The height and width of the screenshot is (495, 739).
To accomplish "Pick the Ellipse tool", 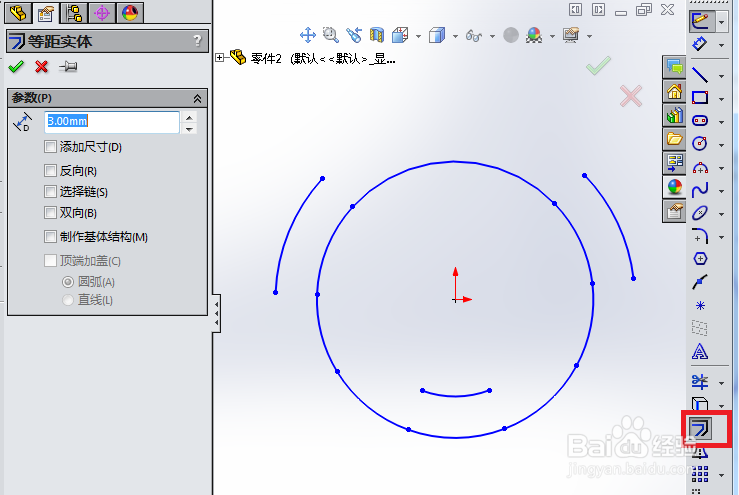I will tap(700, 213).
